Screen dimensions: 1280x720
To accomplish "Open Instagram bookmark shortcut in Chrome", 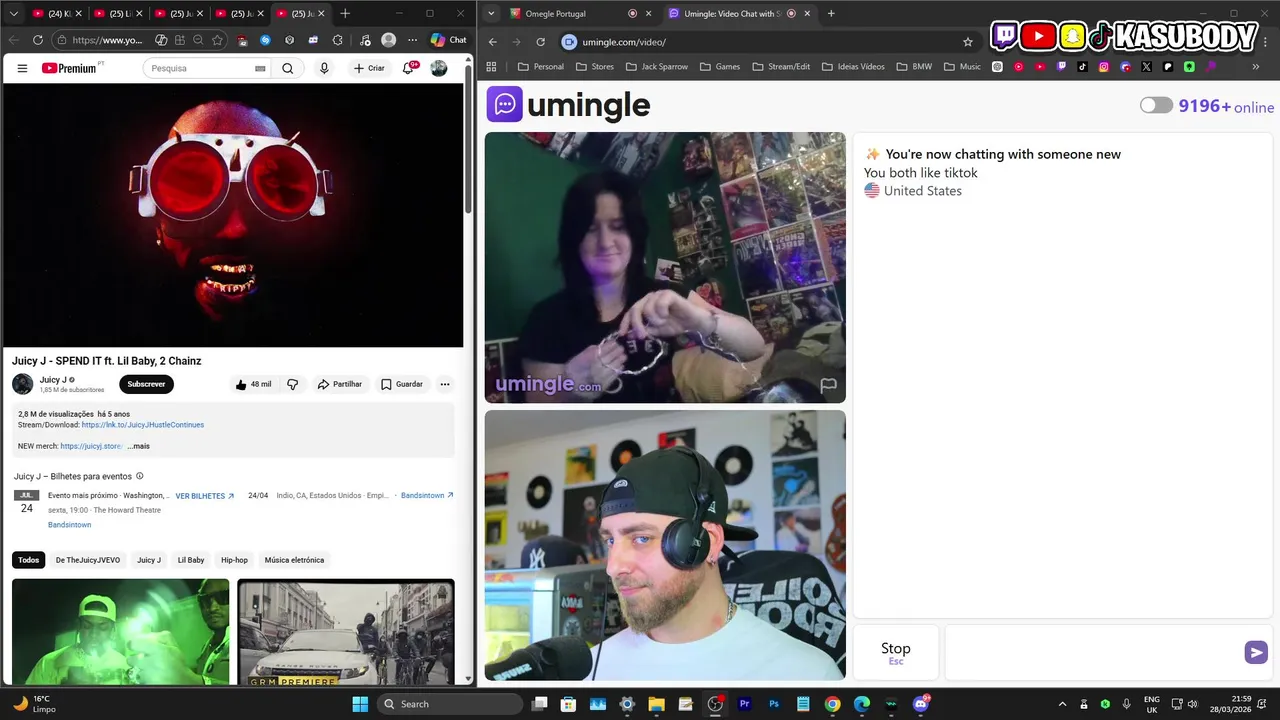I will tap(1104, 67).
